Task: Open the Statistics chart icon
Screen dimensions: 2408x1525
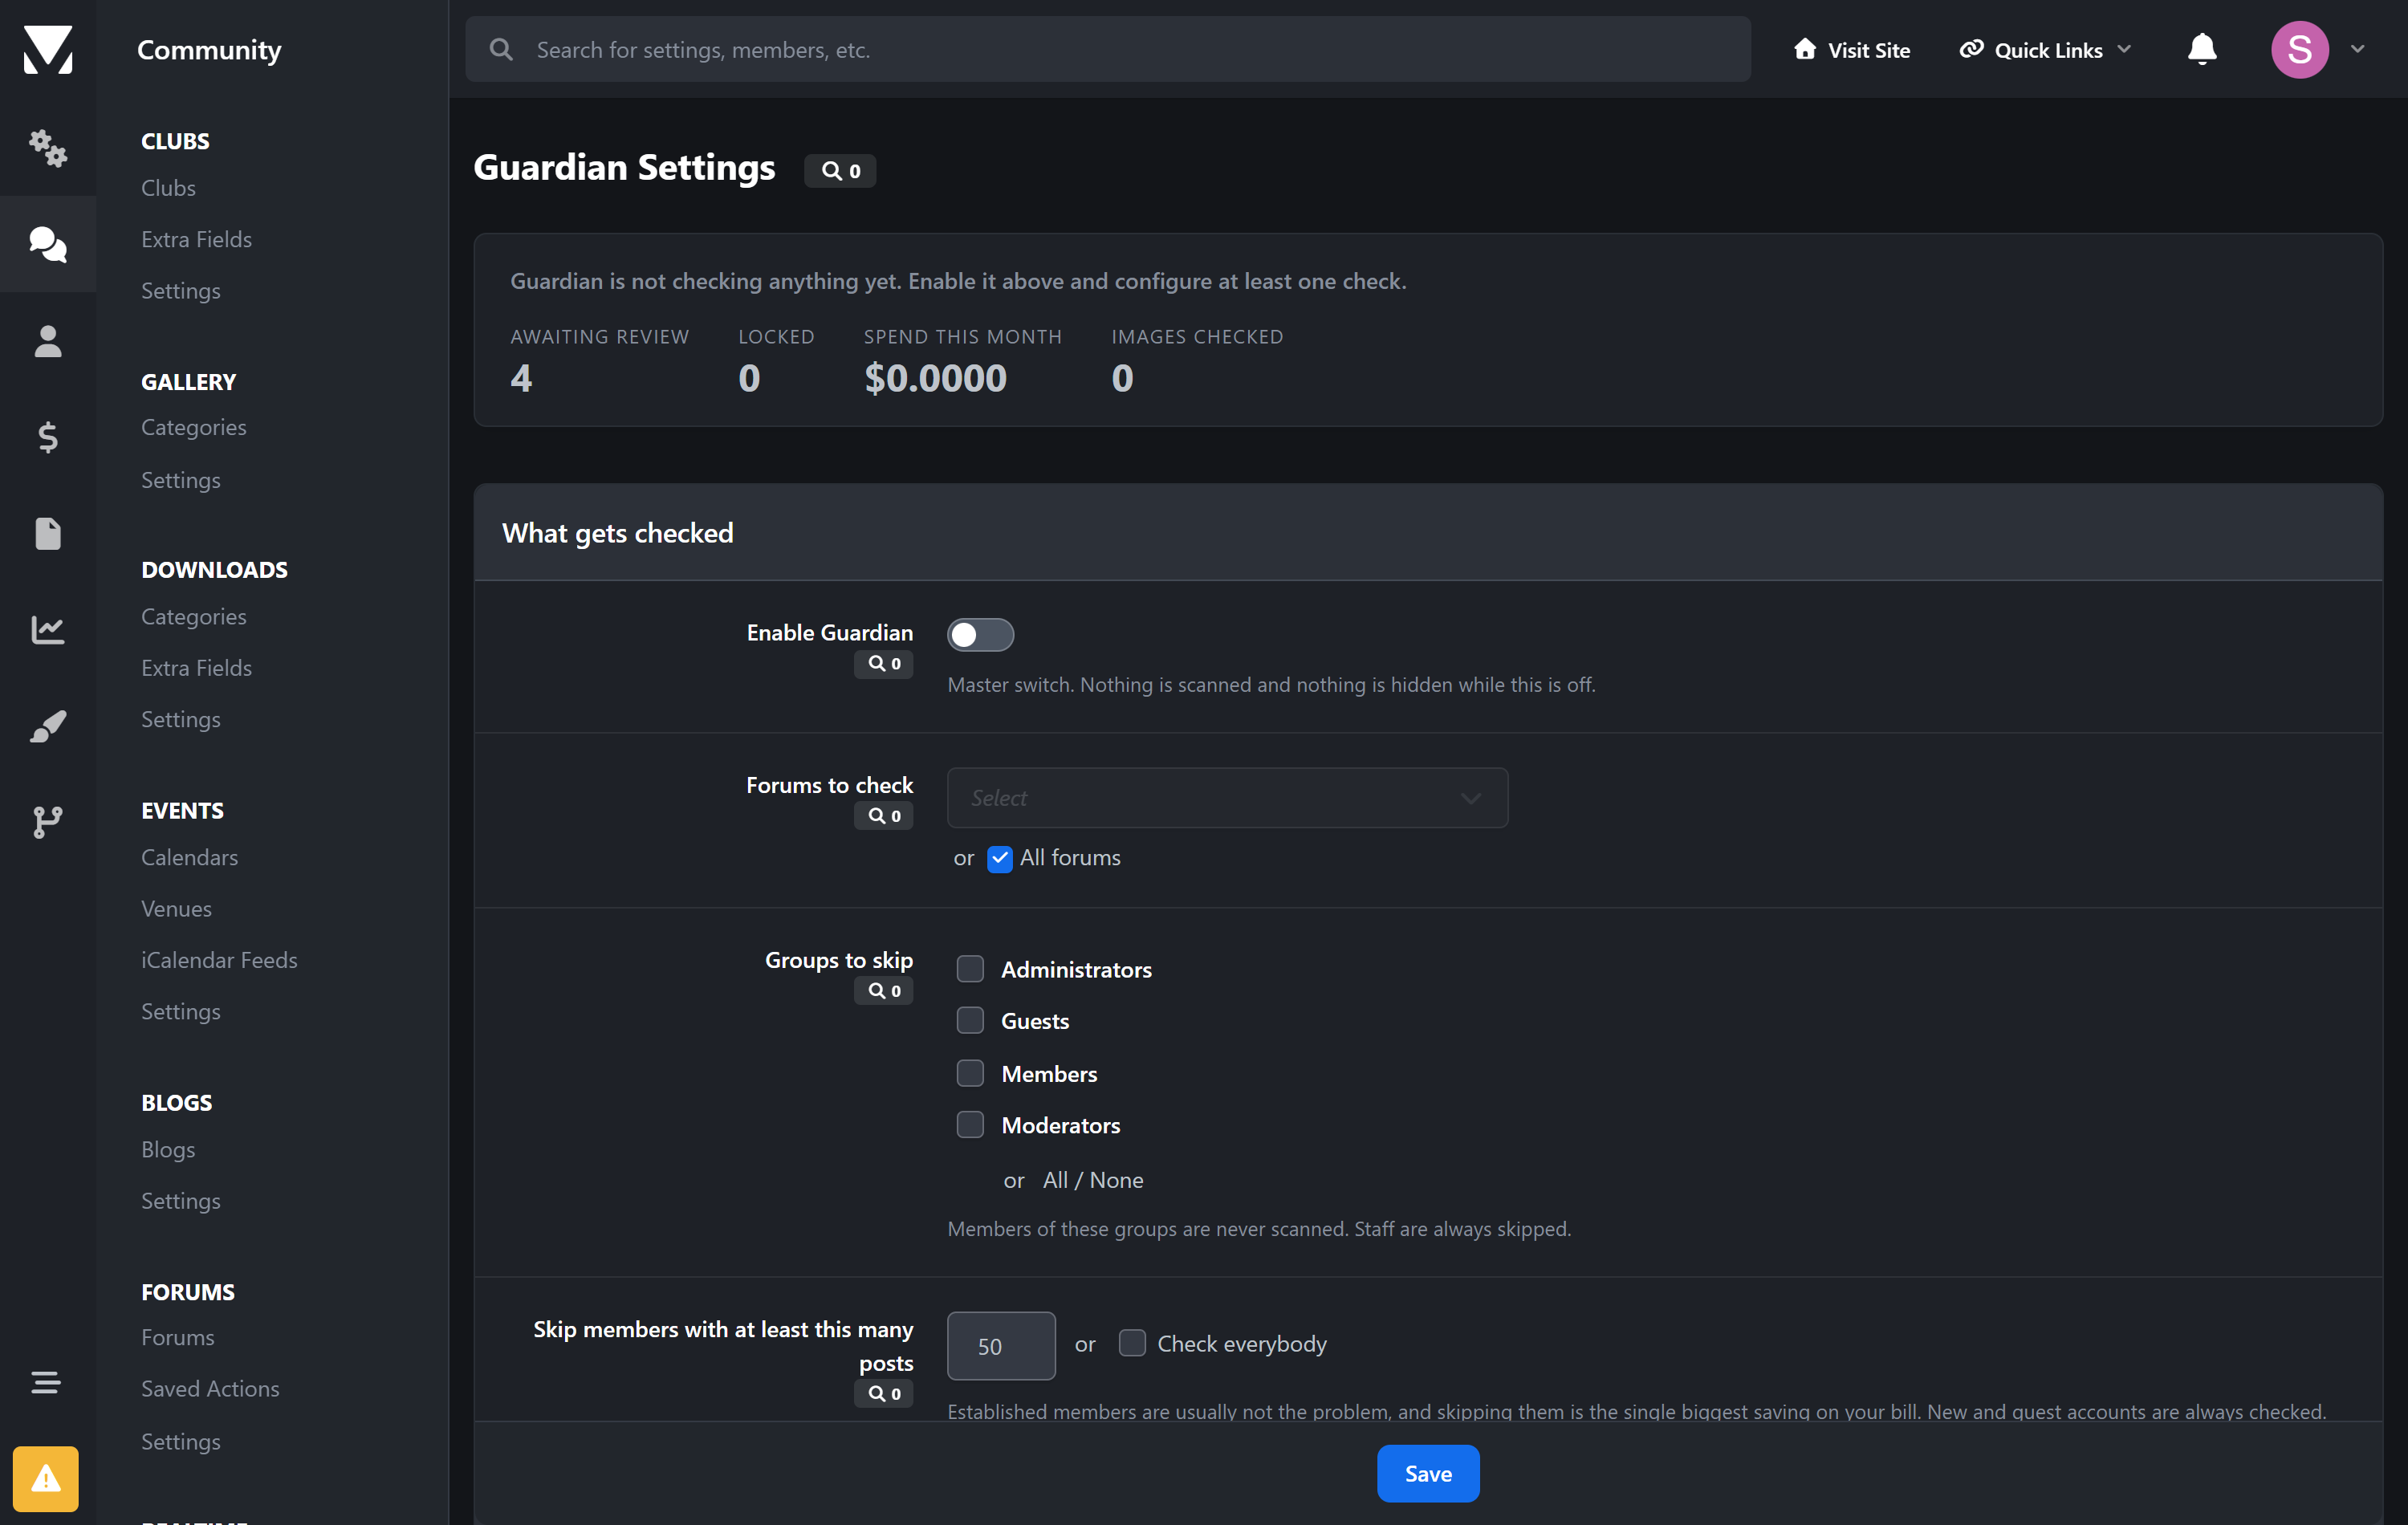Action: pyautogui.click(x=47, y=629)
